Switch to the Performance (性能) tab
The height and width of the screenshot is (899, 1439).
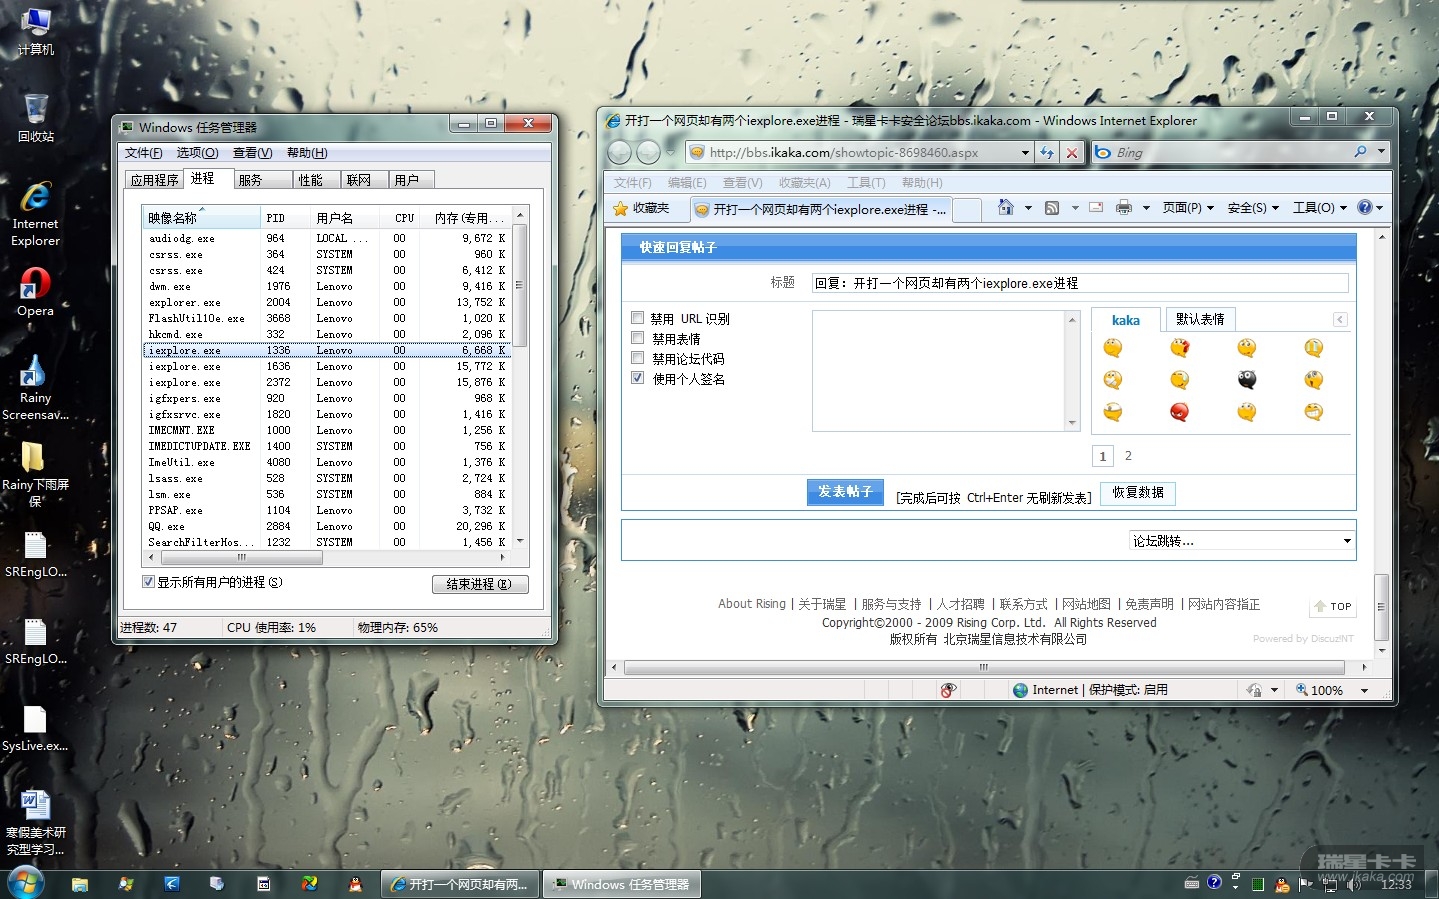point(310,180)
